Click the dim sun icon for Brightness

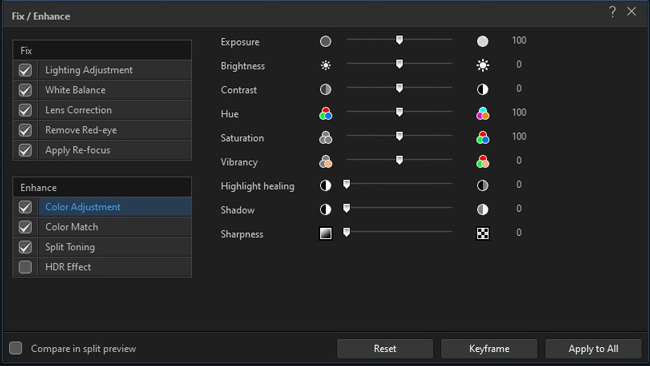pos(325,65)
